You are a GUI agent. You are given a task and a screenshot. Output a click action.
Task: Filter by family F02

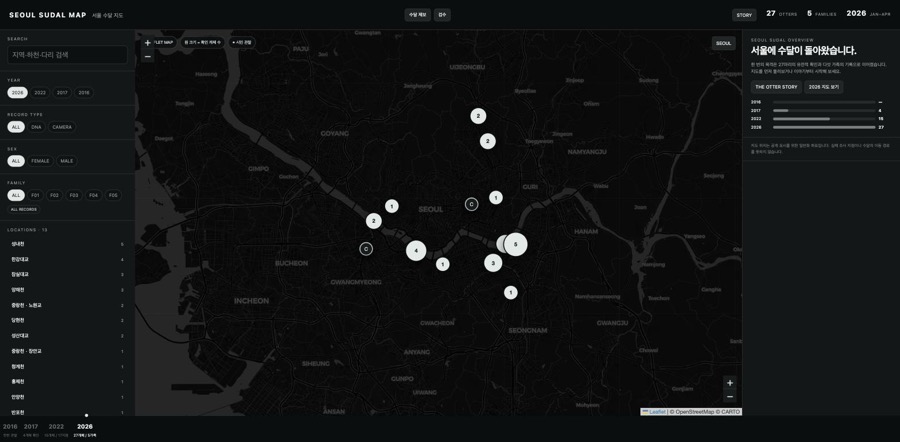(x=55, y=195)
